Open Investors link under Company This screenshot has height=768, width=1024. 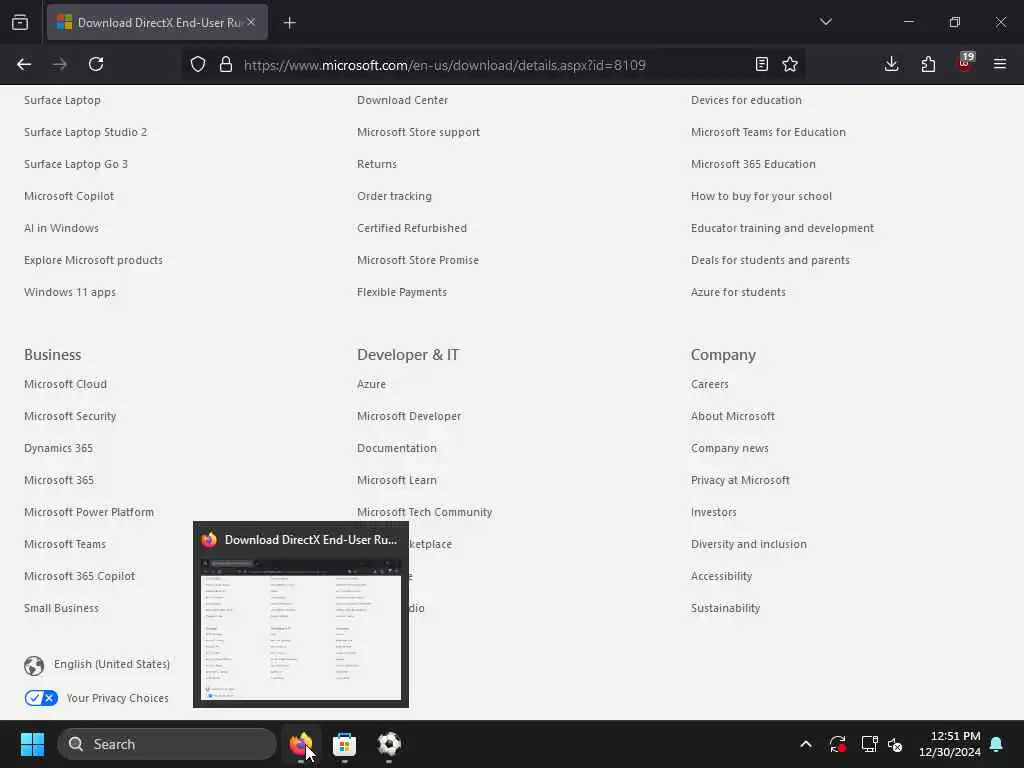[x=713, y=512]
